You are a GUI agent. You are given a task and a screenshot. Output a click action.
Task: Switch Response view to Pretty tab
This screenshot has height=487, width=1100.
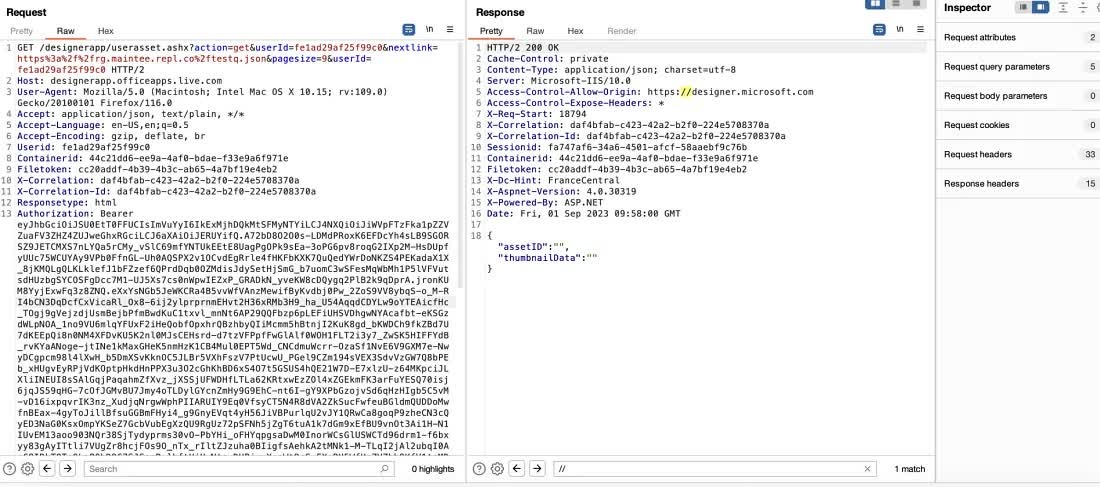[491, 31]
